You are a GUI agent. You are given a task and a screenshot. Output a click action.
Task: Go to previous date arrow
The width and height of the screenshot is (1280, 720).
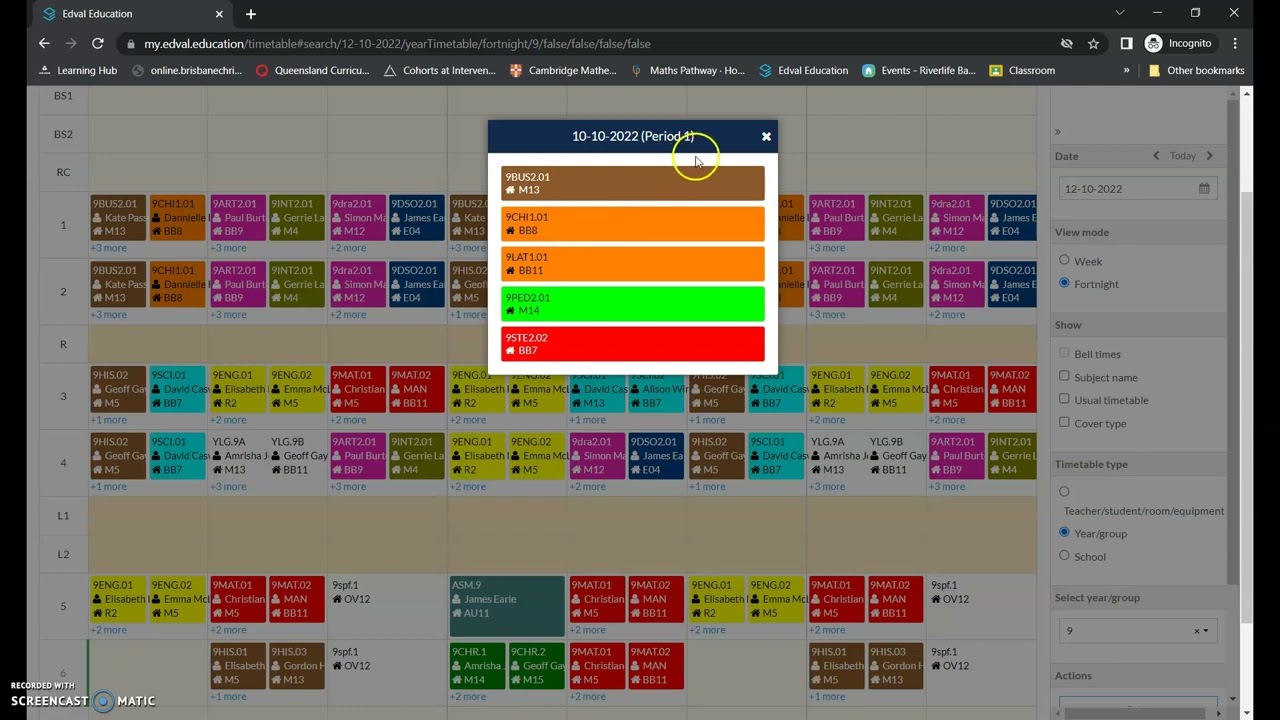[x=1156, y=156]
